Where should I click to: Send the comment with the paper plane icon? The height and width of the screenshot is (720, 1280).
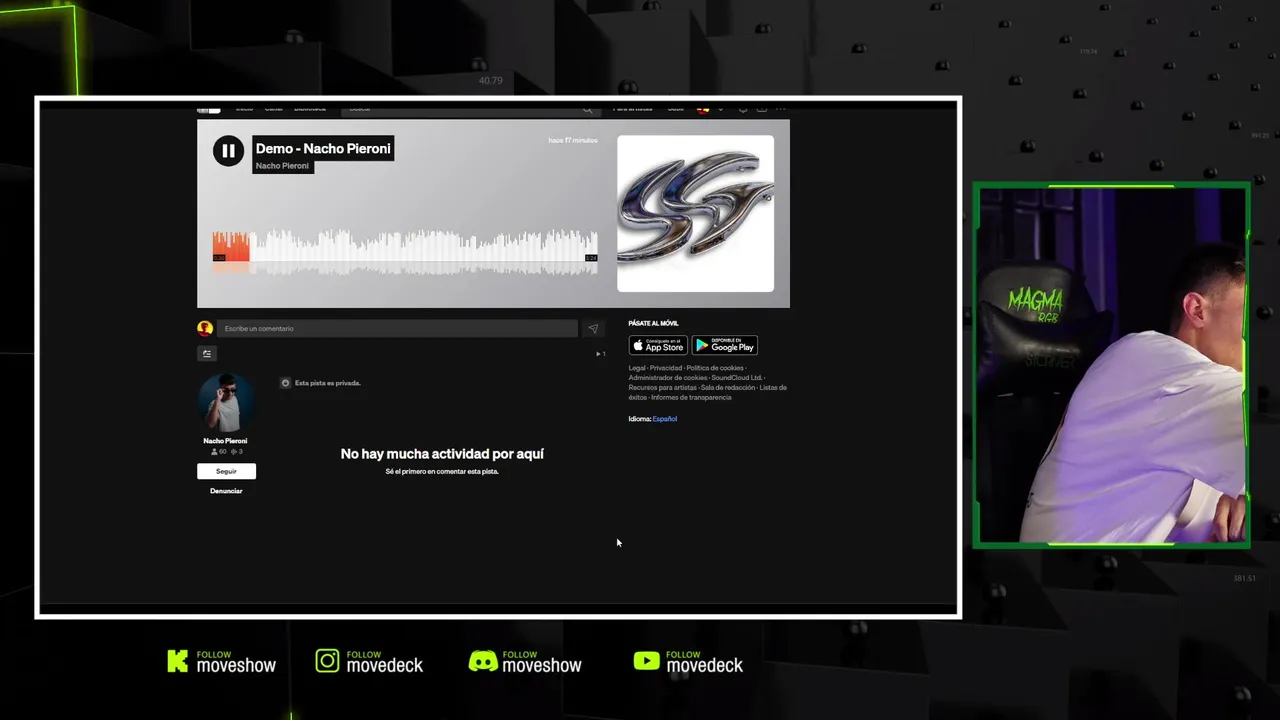click(x=593, y=328)
